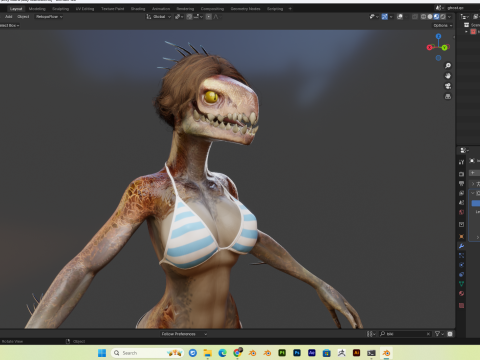Click the pan view hand icon
Image resolution: width=480 pixels, height=360 pixels.
(448, 76)
